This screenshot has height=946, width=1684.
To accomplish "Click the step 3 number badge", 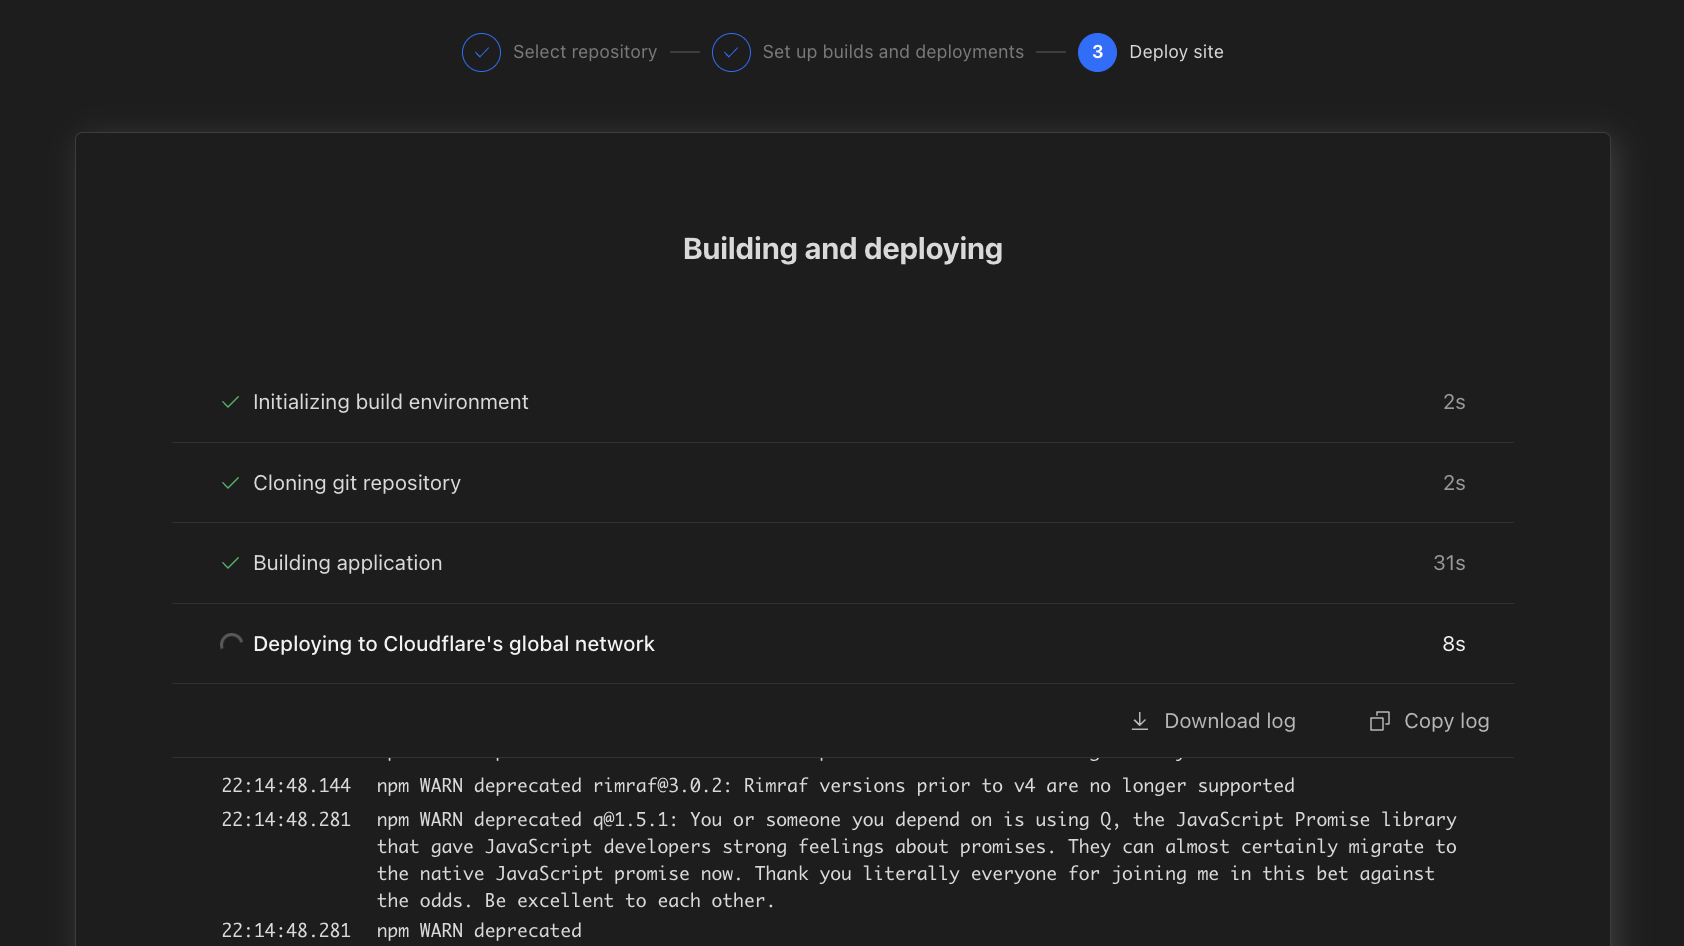I will (1097, 53).
